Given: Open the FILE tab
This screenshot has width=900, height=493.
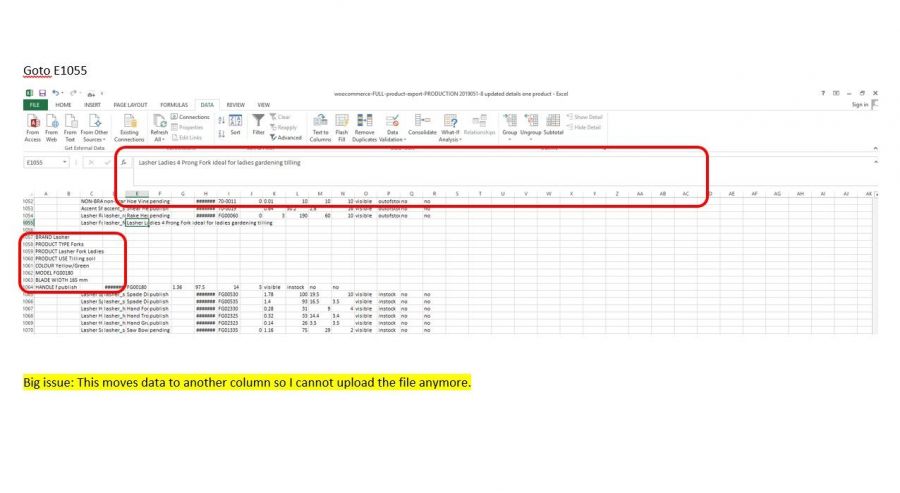Looking at the screenshot, I should pos(35,105).
